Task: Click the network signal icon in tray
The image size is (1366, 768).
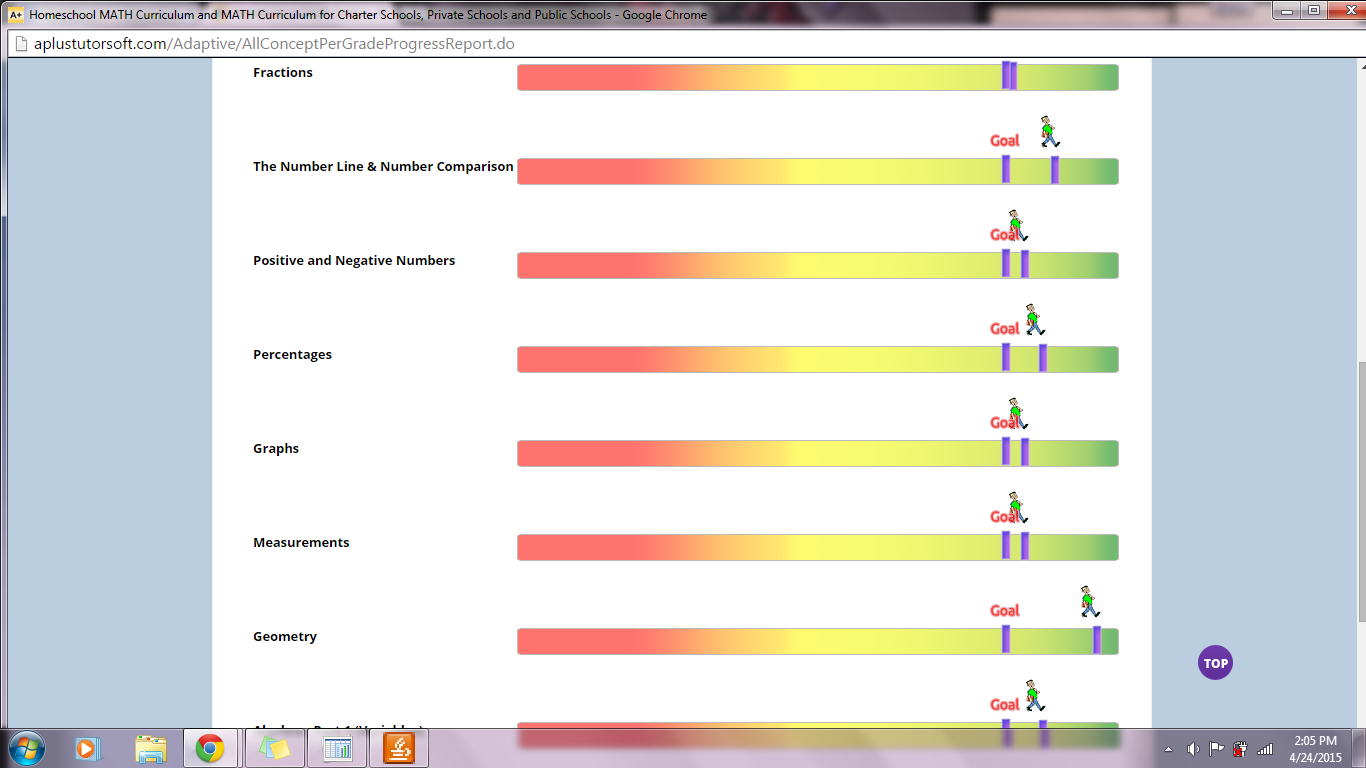Action: click(1265, 748)
